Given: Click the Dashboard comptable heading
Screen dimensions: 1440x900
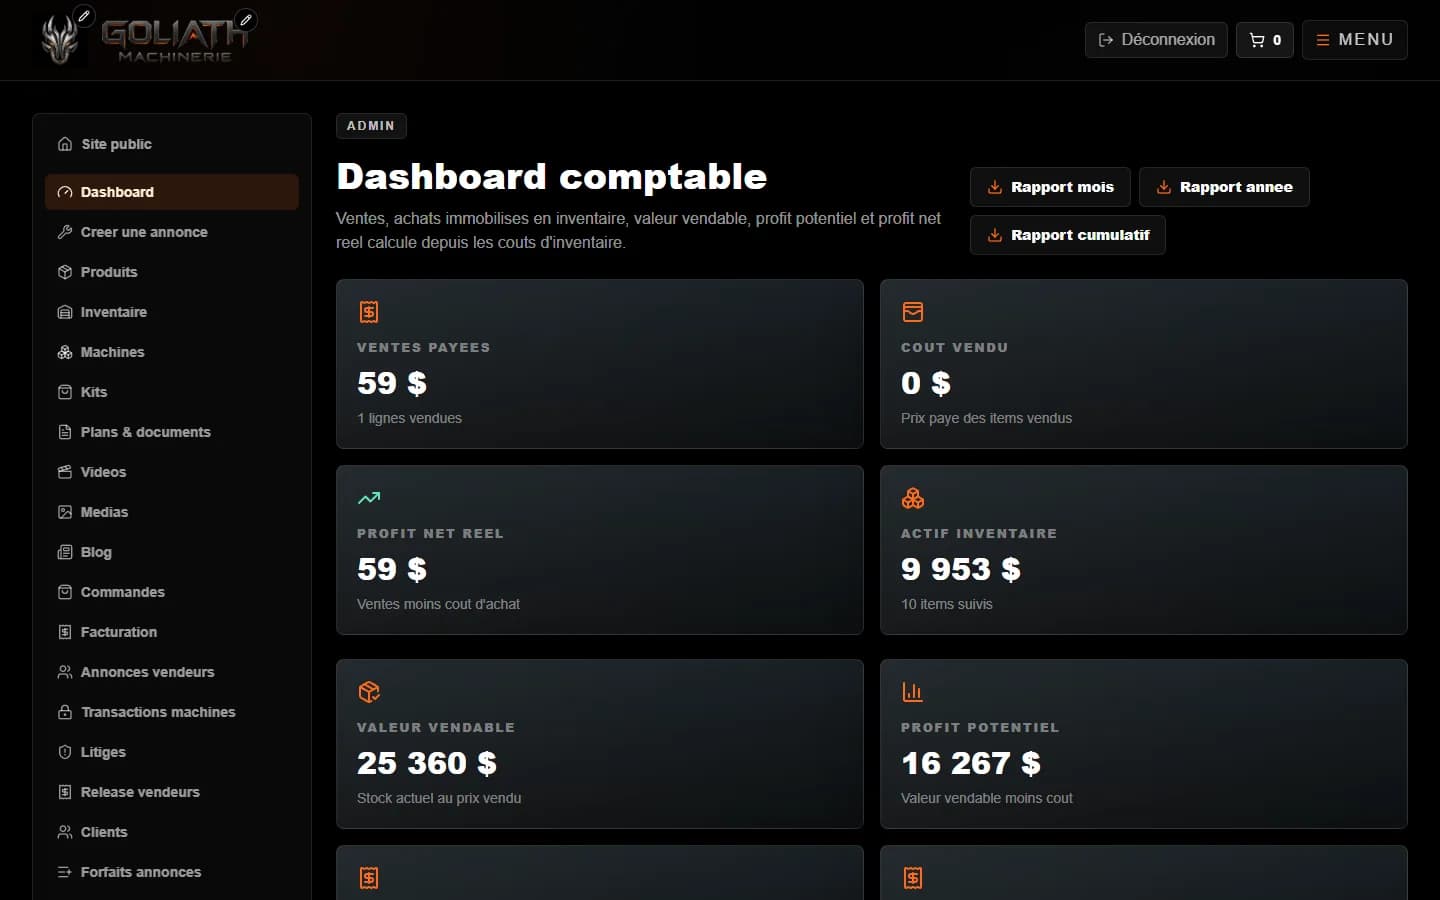Looking at the screenshot, I should point(552,177).
